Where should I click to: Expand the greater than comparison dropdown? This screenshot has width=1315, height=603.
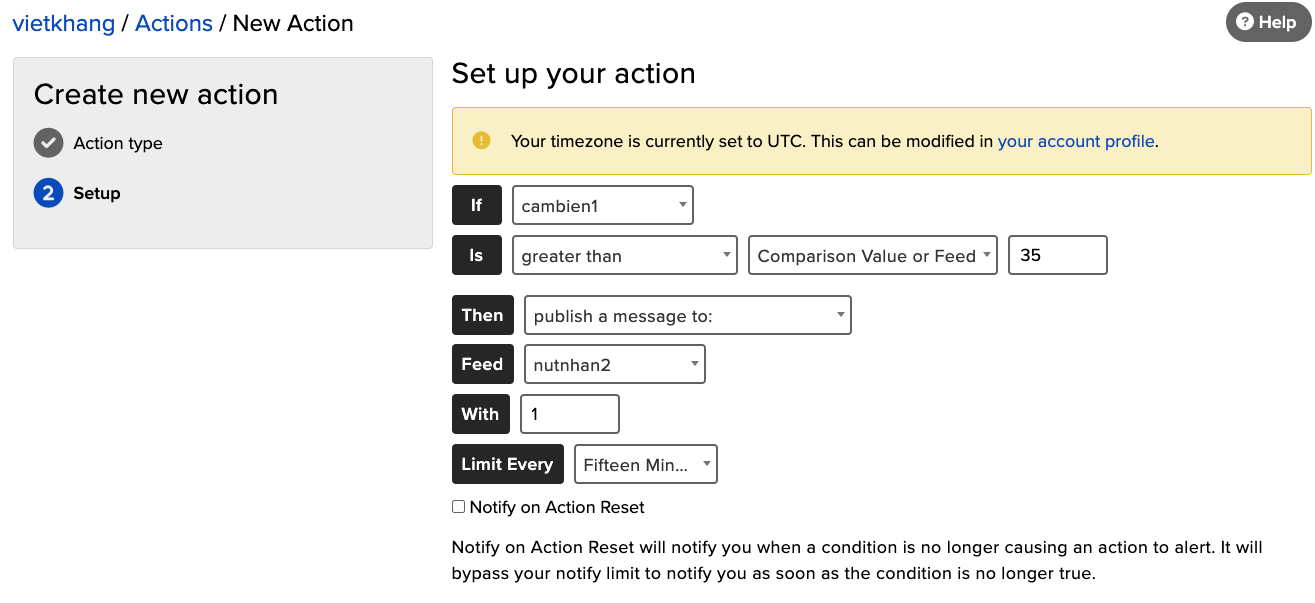click(624, 256)
